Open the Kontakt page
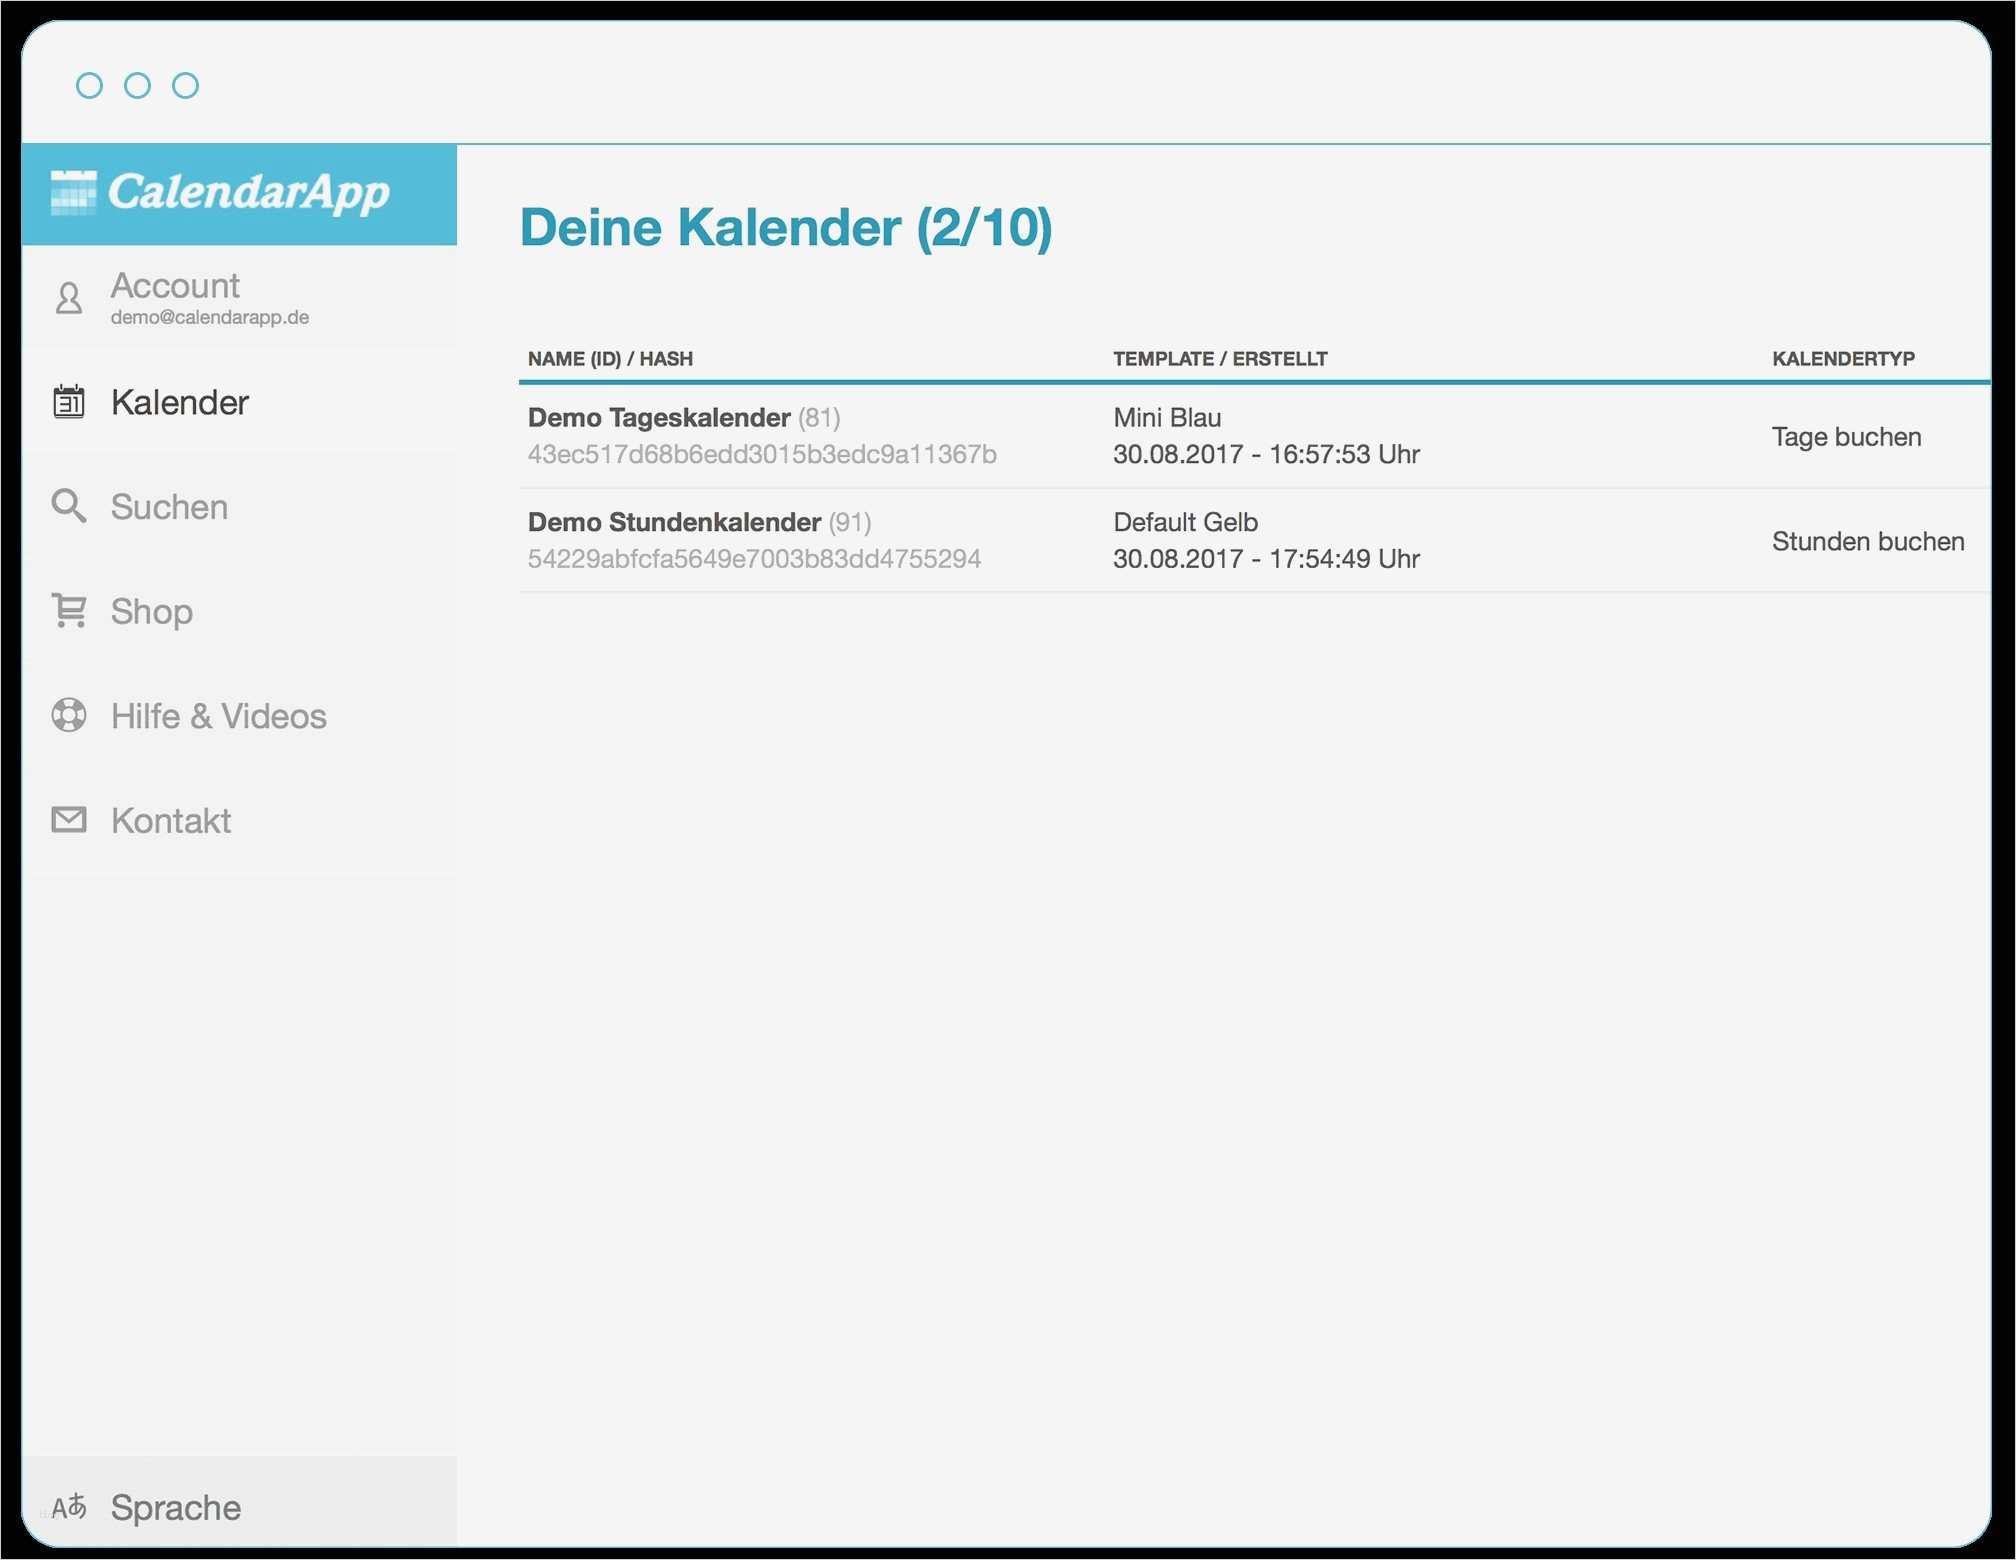The height and width of the screenshot is (1560, 2016). [171, 821]
